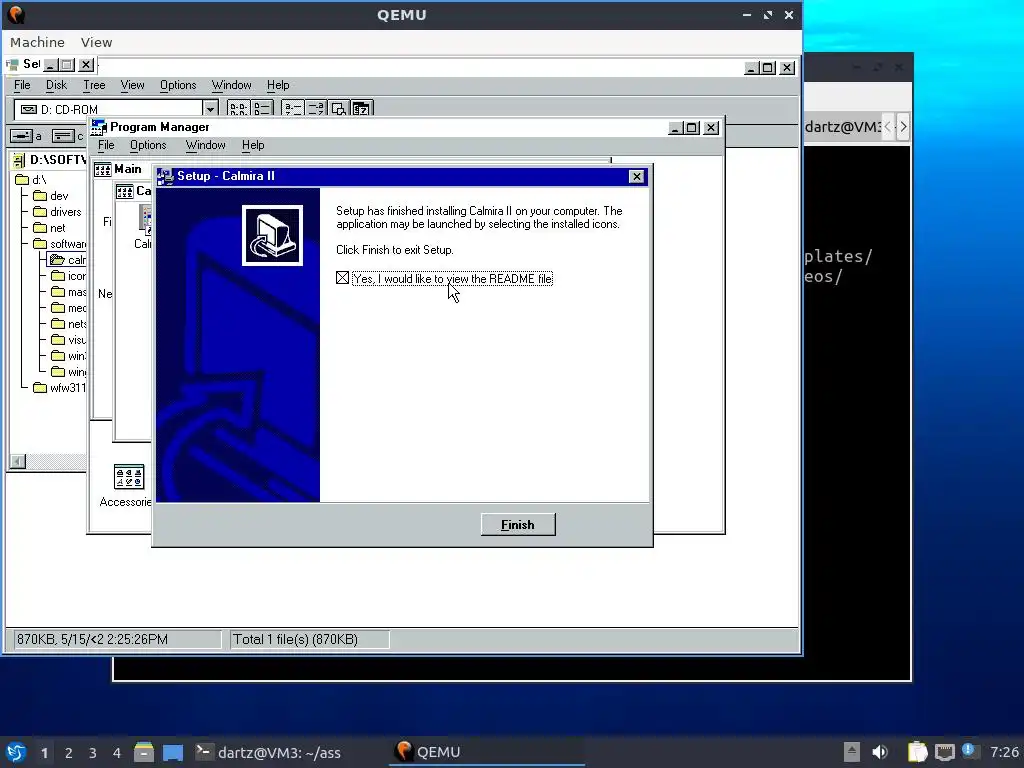
Task: Open File menu in Program Manager
Action: point(106,145)
